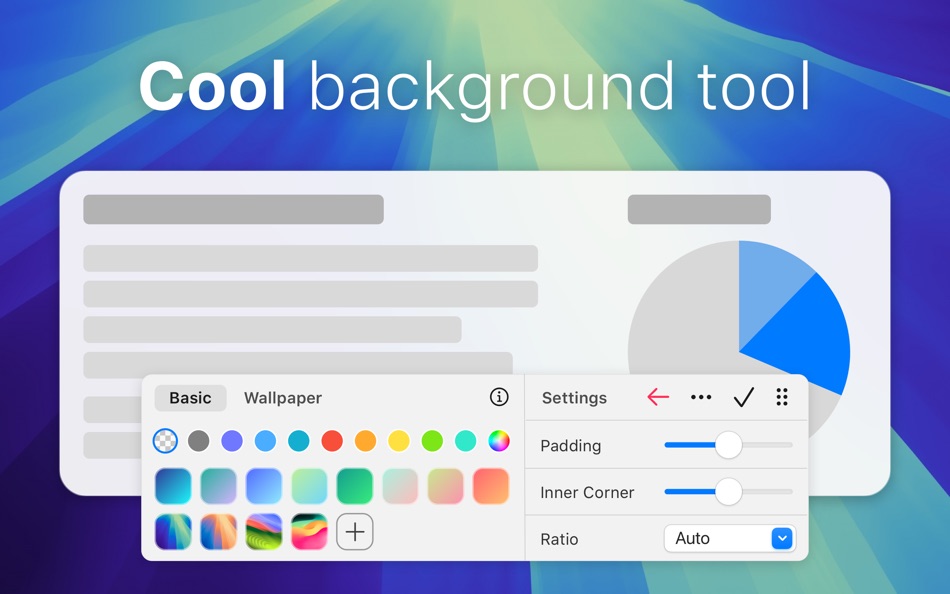
Task: Click the Ratio label
Action: pyautogui.click(x=559, y=539)
